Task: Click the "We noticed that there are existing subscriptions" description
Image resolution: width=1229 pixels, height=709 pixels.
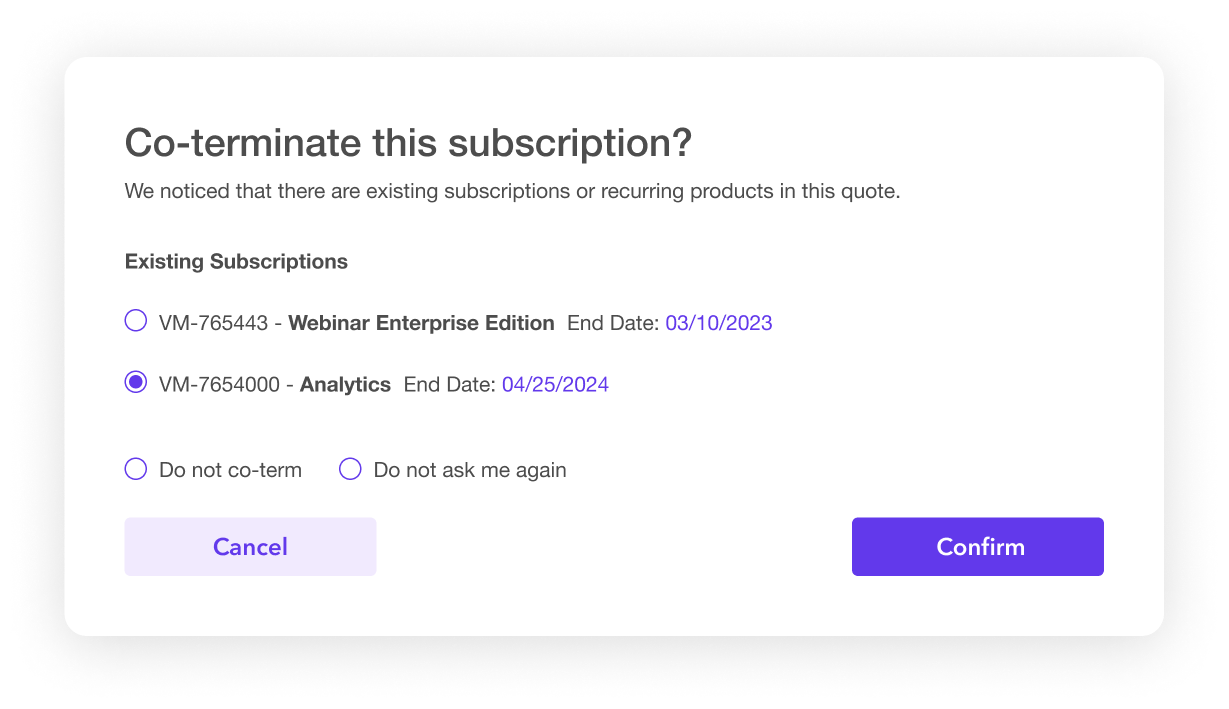Action: pos(512,191)
